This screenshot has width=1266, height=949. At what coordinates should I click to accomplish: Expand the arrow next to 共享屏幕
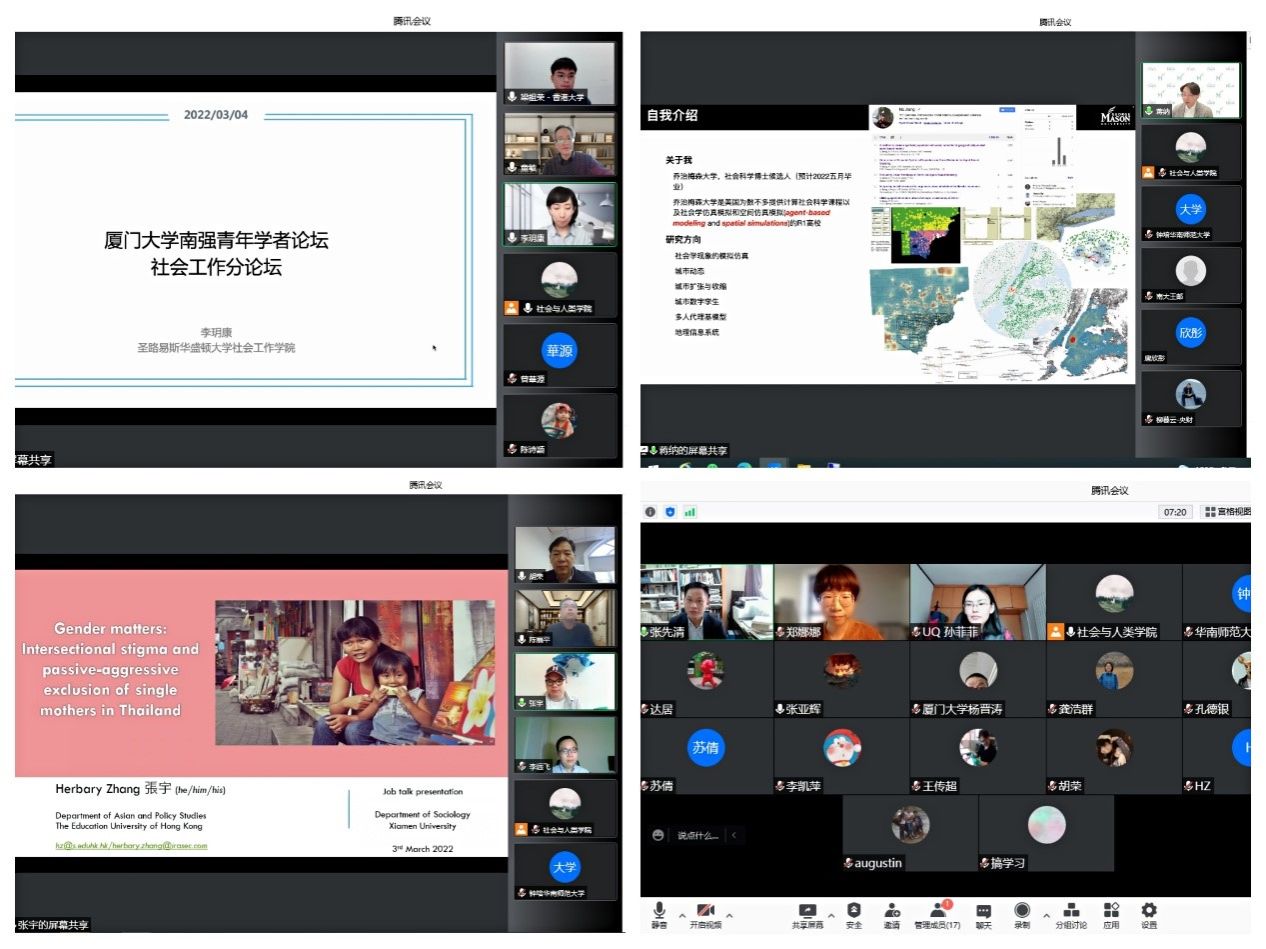(831, 915)
